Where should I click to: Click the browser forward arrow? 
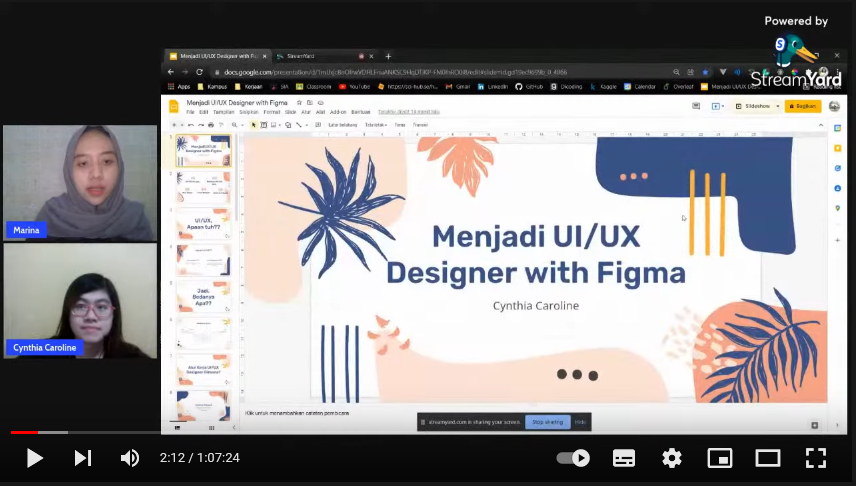(185, 72)
